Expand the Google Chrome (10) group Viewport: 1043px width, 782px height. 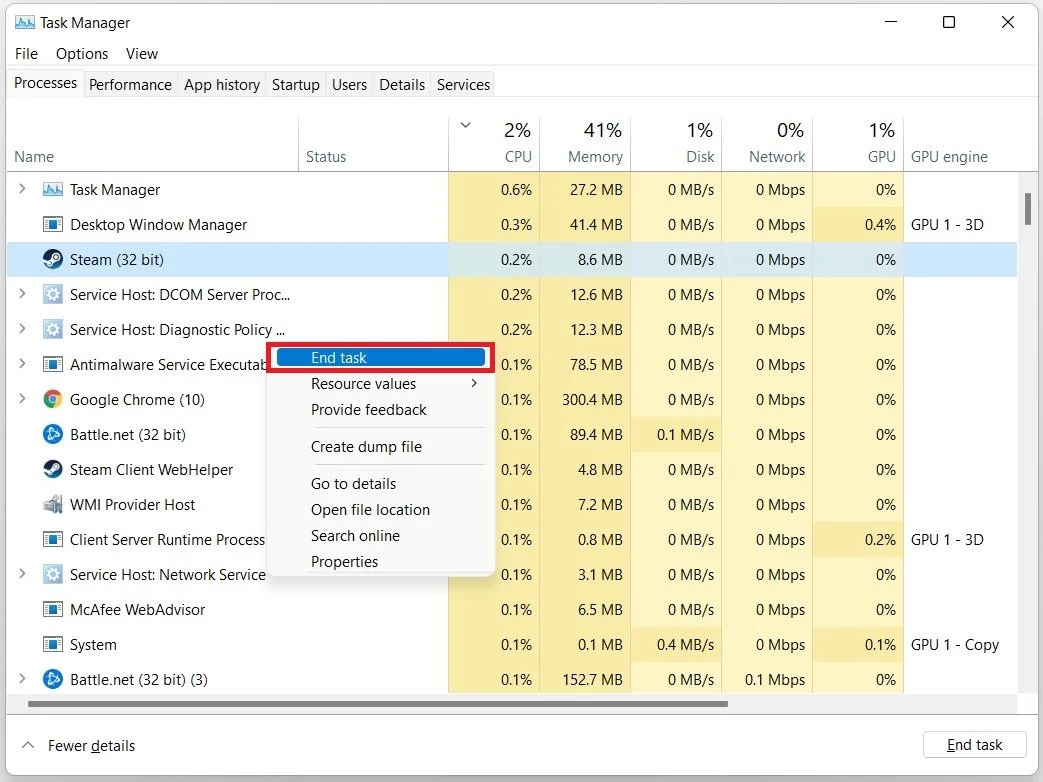point(23,399)
